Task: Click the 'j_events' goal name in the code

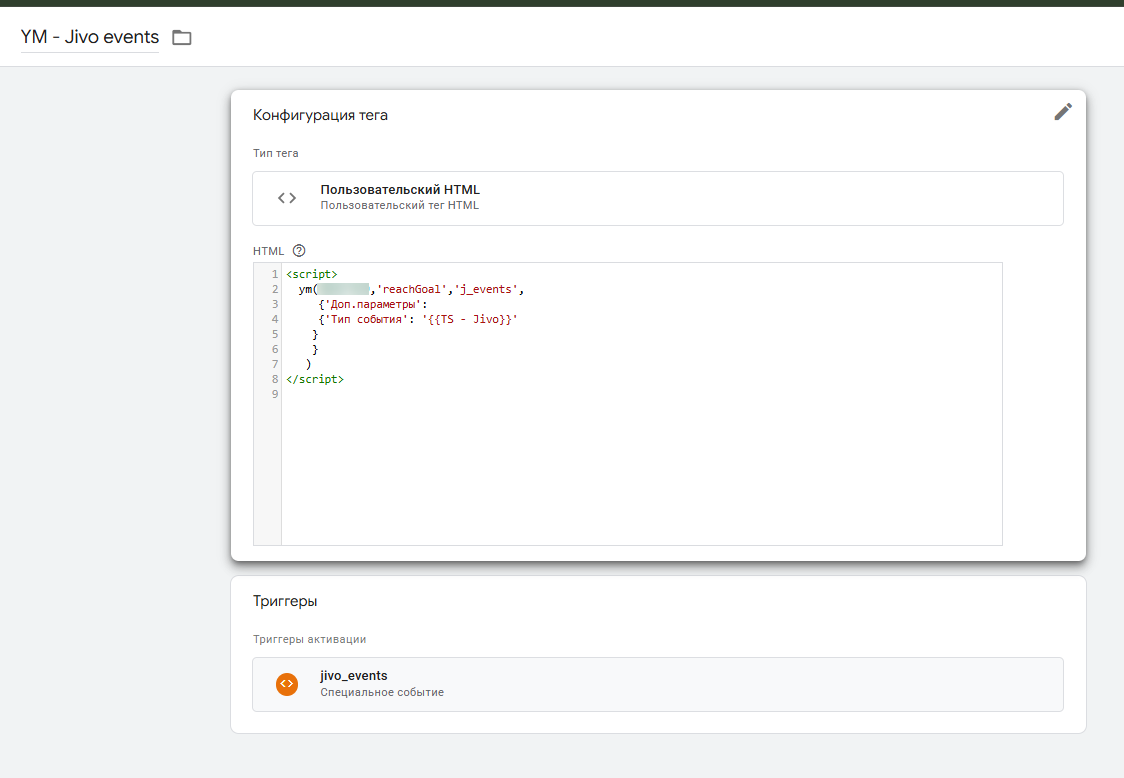Action: (x=486, y=289)
